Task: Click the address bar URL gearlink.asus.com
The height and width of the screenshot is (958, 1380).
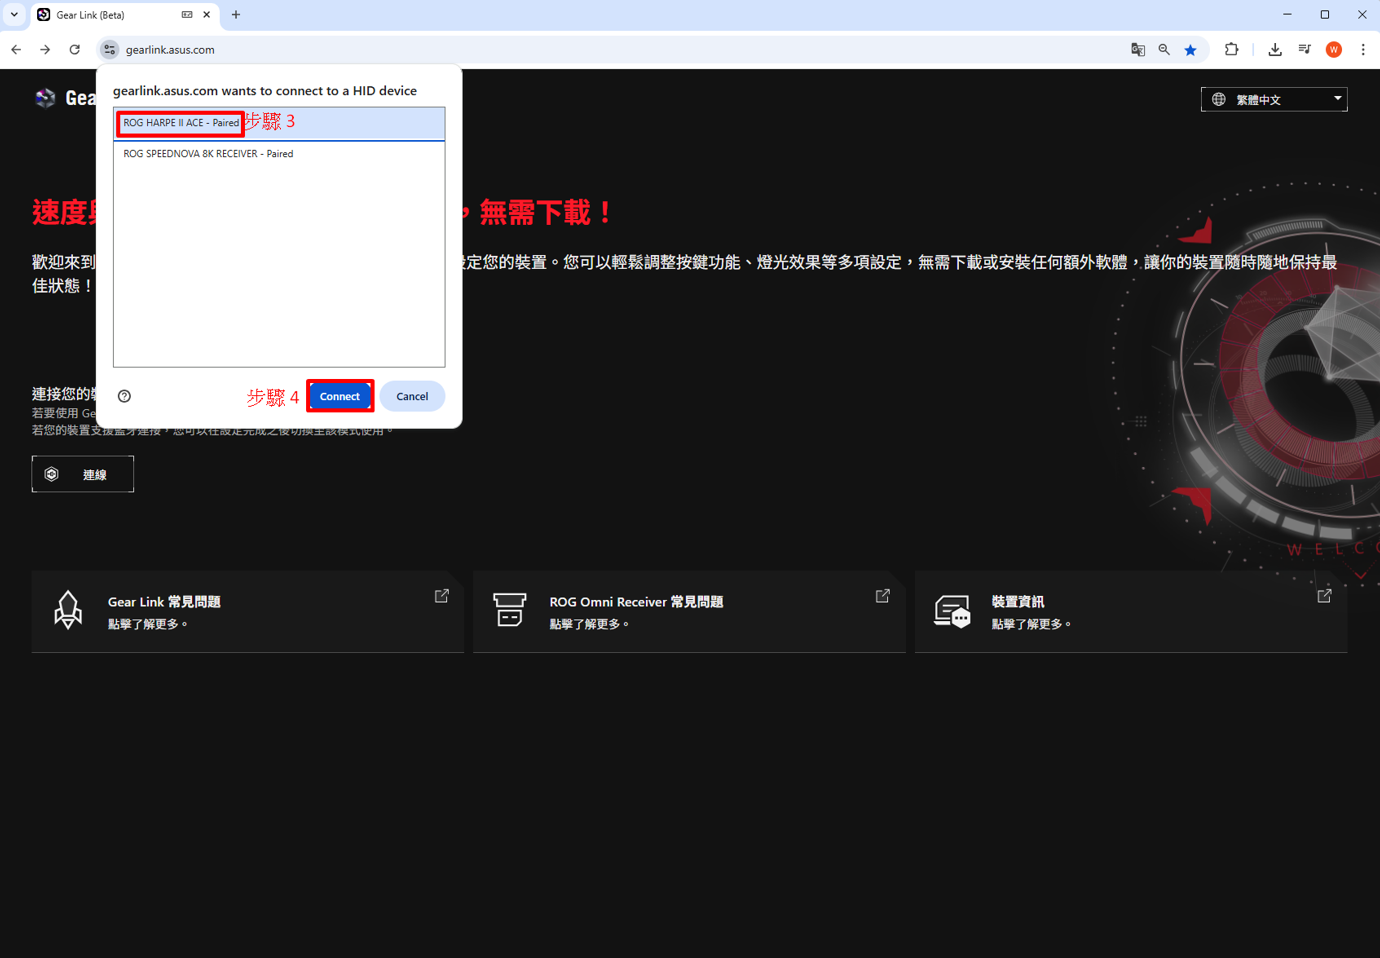Action: 170,49
